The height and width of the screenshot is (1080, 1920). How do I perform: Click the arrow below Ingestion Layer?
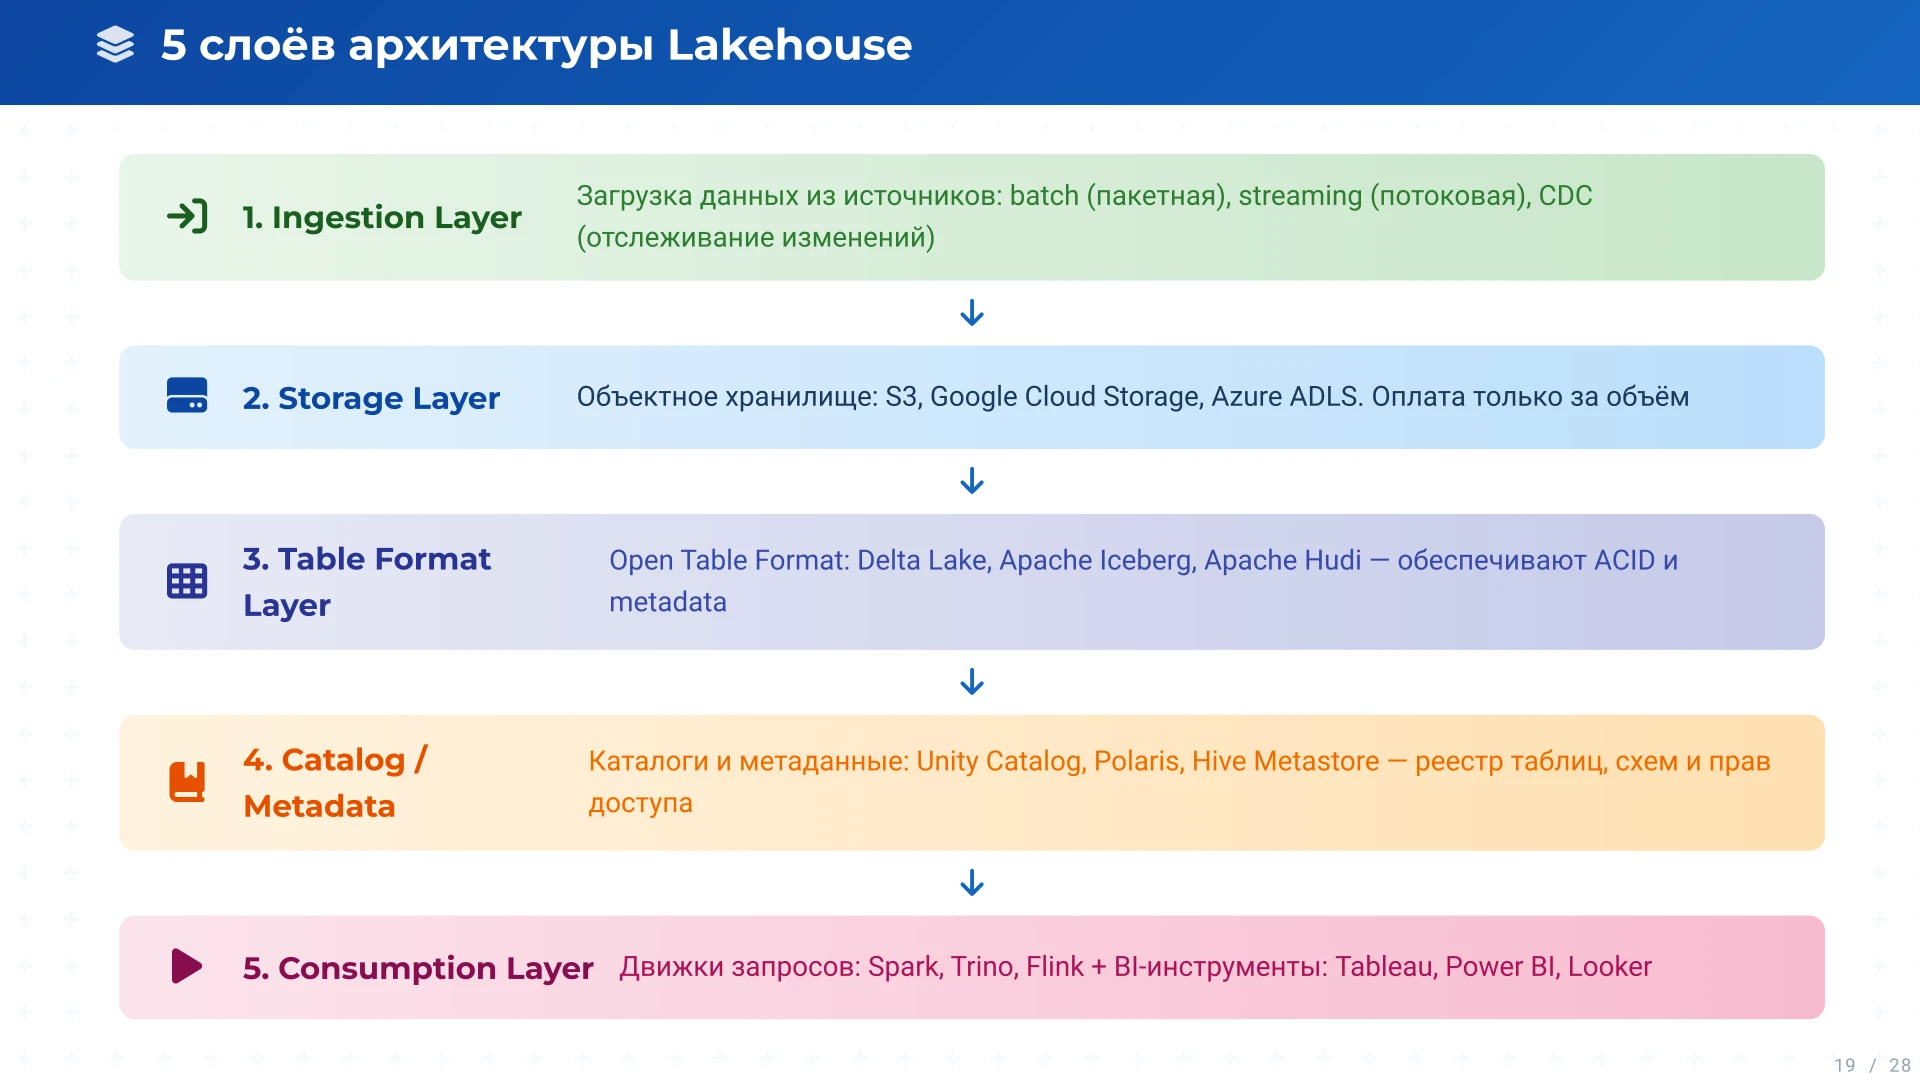[x=972, y=313]
